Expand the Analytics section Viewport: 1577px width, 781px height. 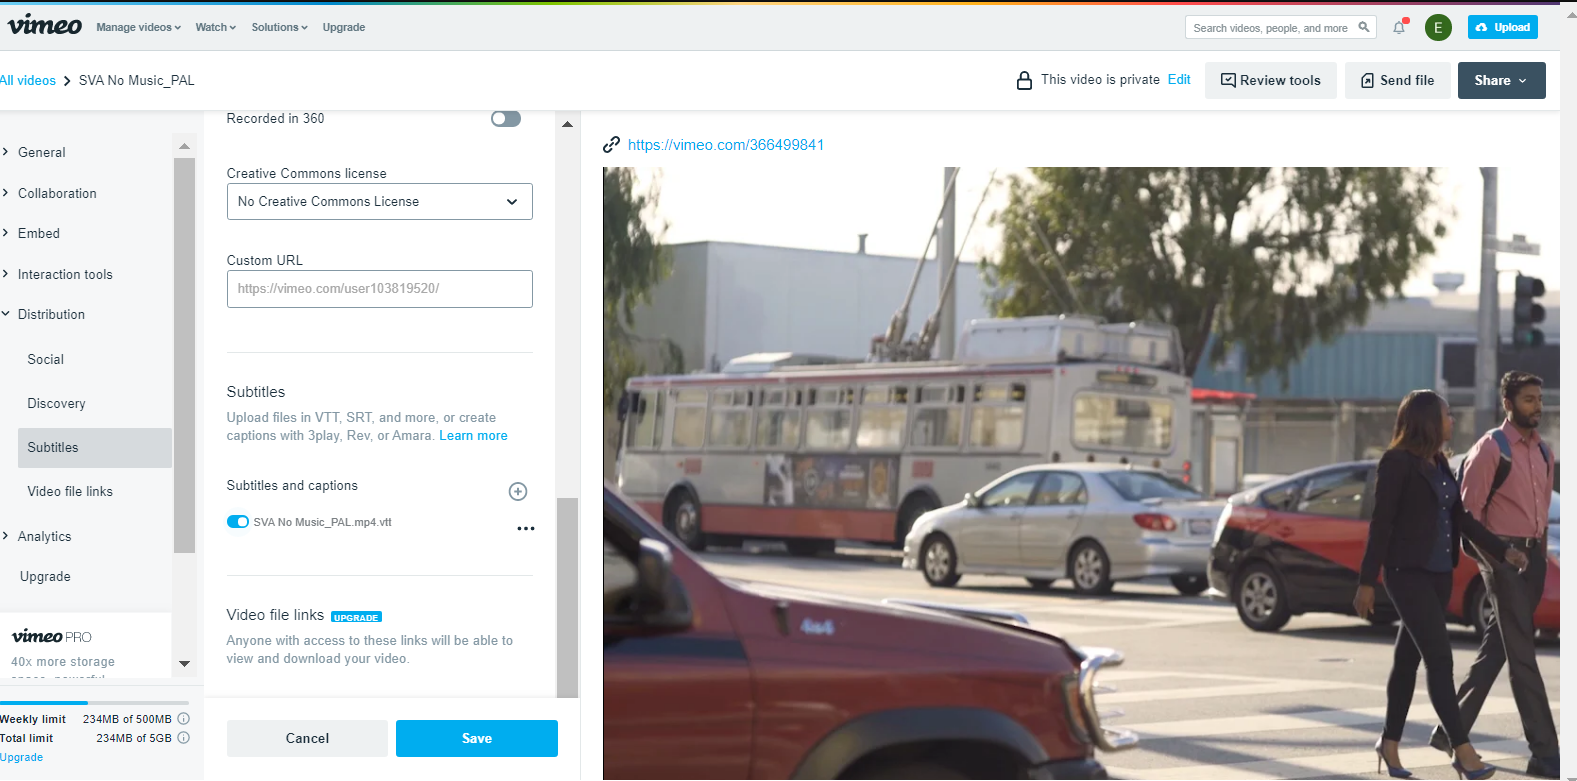pyautogui.click(x=44, y=536)
